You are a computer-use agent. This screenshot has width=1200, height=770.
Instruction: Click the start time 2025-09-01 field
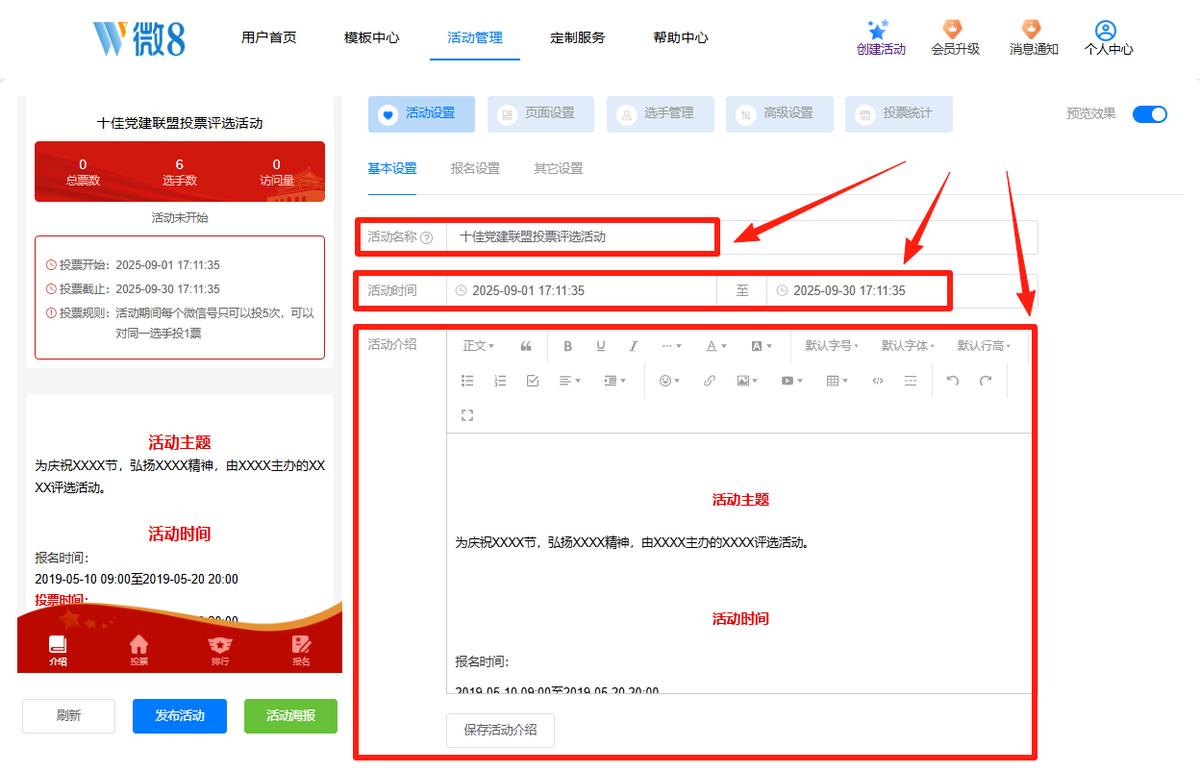[581, 291]
